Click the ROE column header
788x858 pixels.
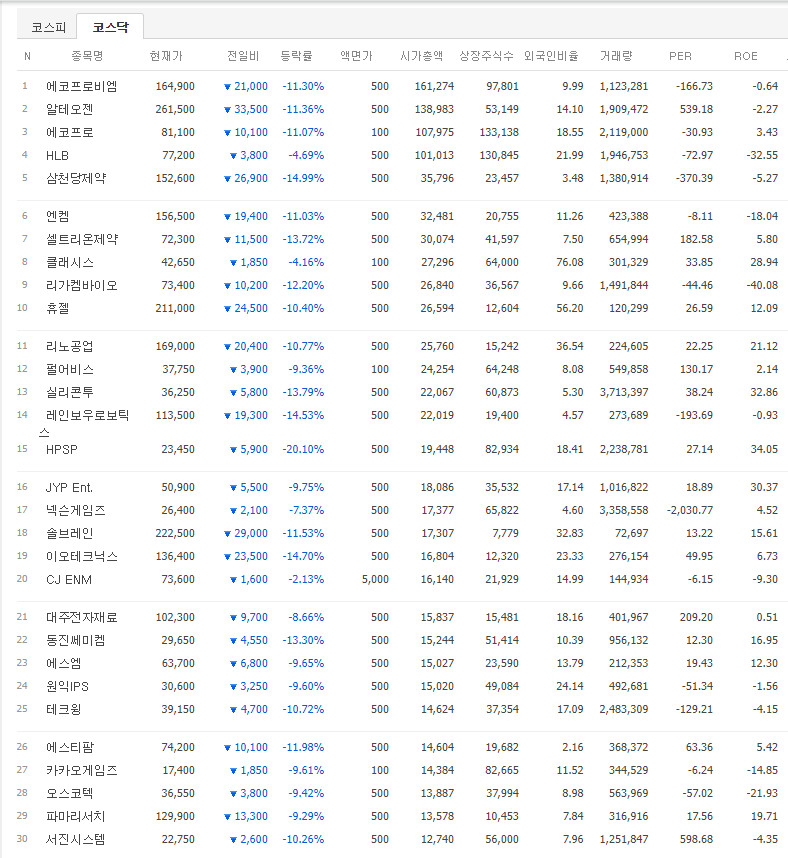click(x=746, y=56)
